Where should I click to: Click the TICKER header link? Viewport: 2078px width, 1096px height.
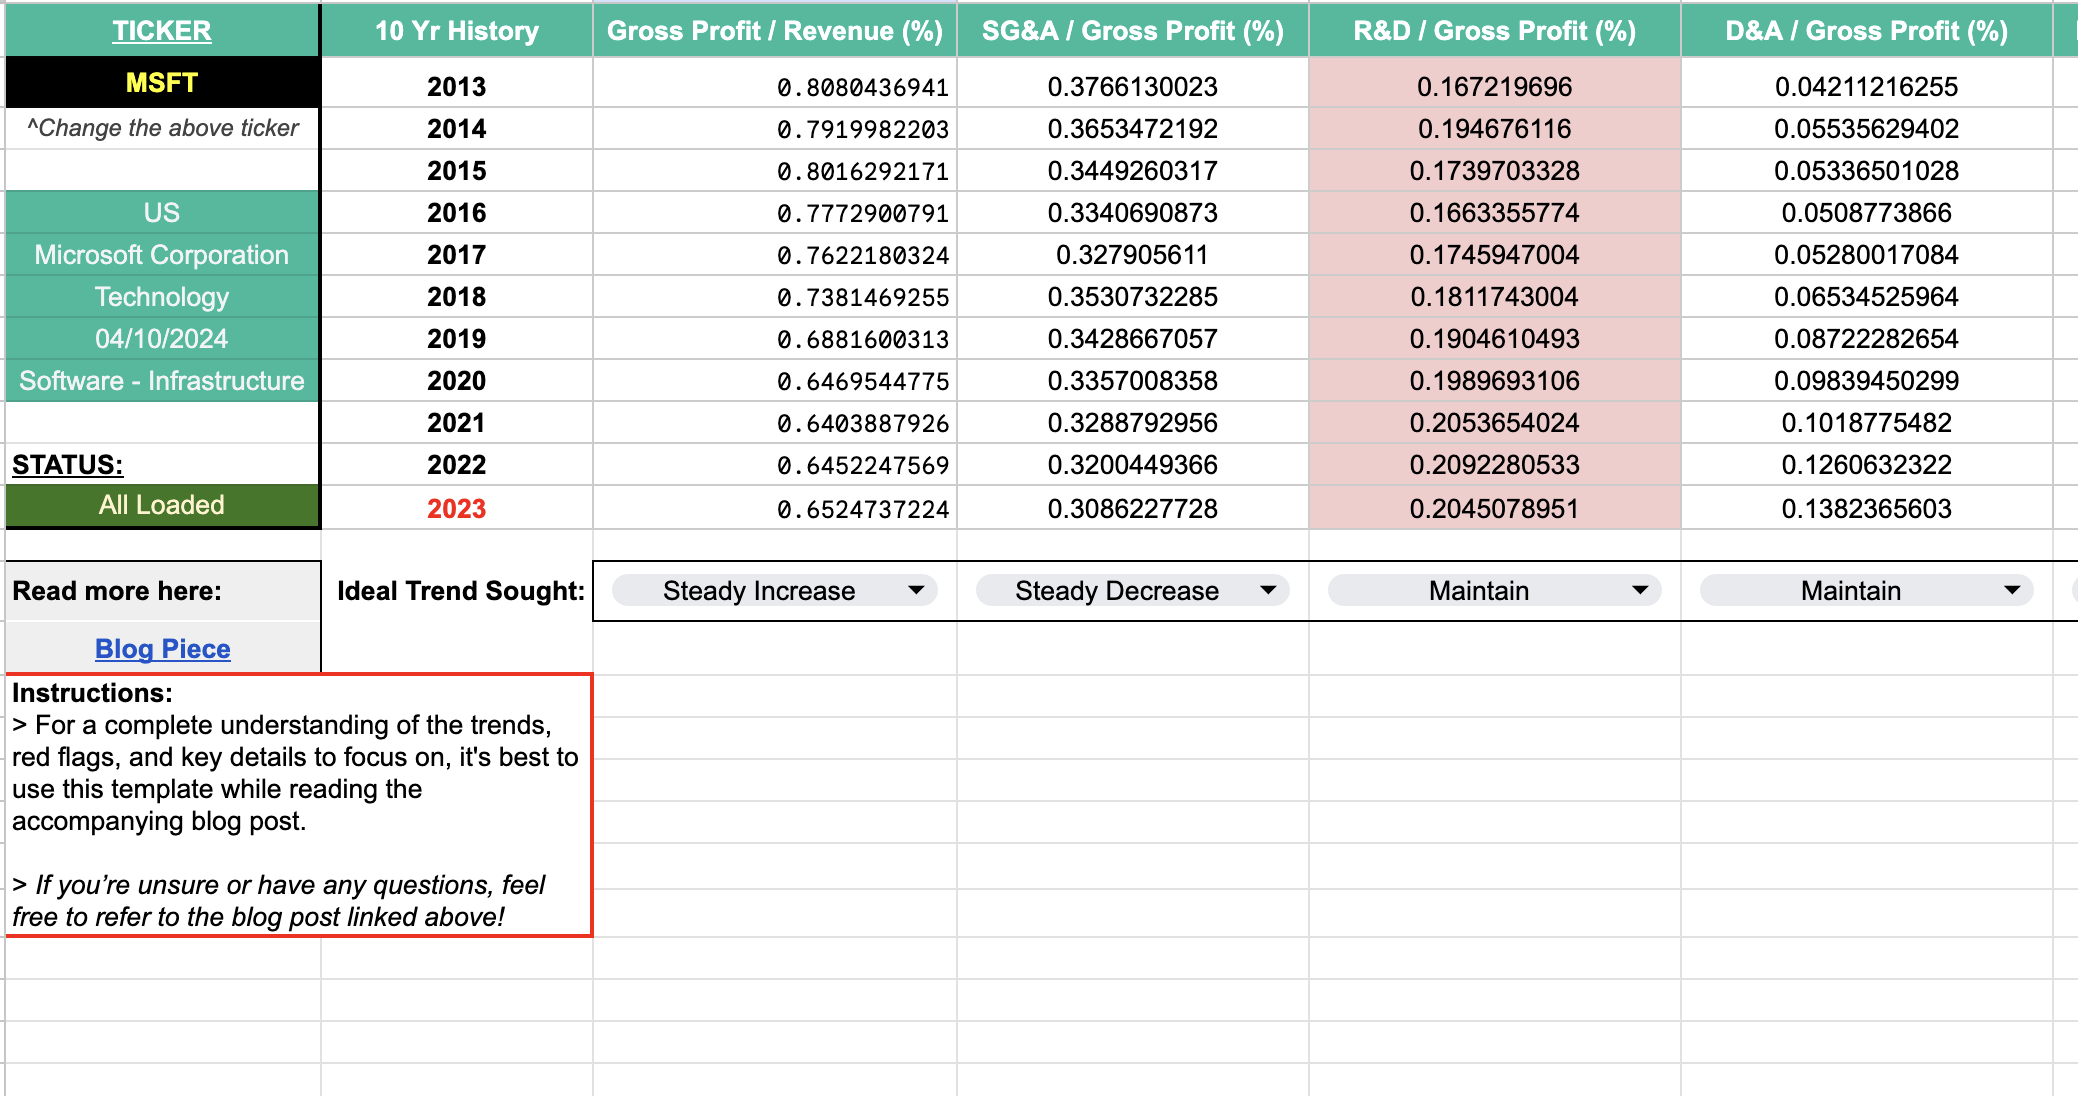point(162,31)
